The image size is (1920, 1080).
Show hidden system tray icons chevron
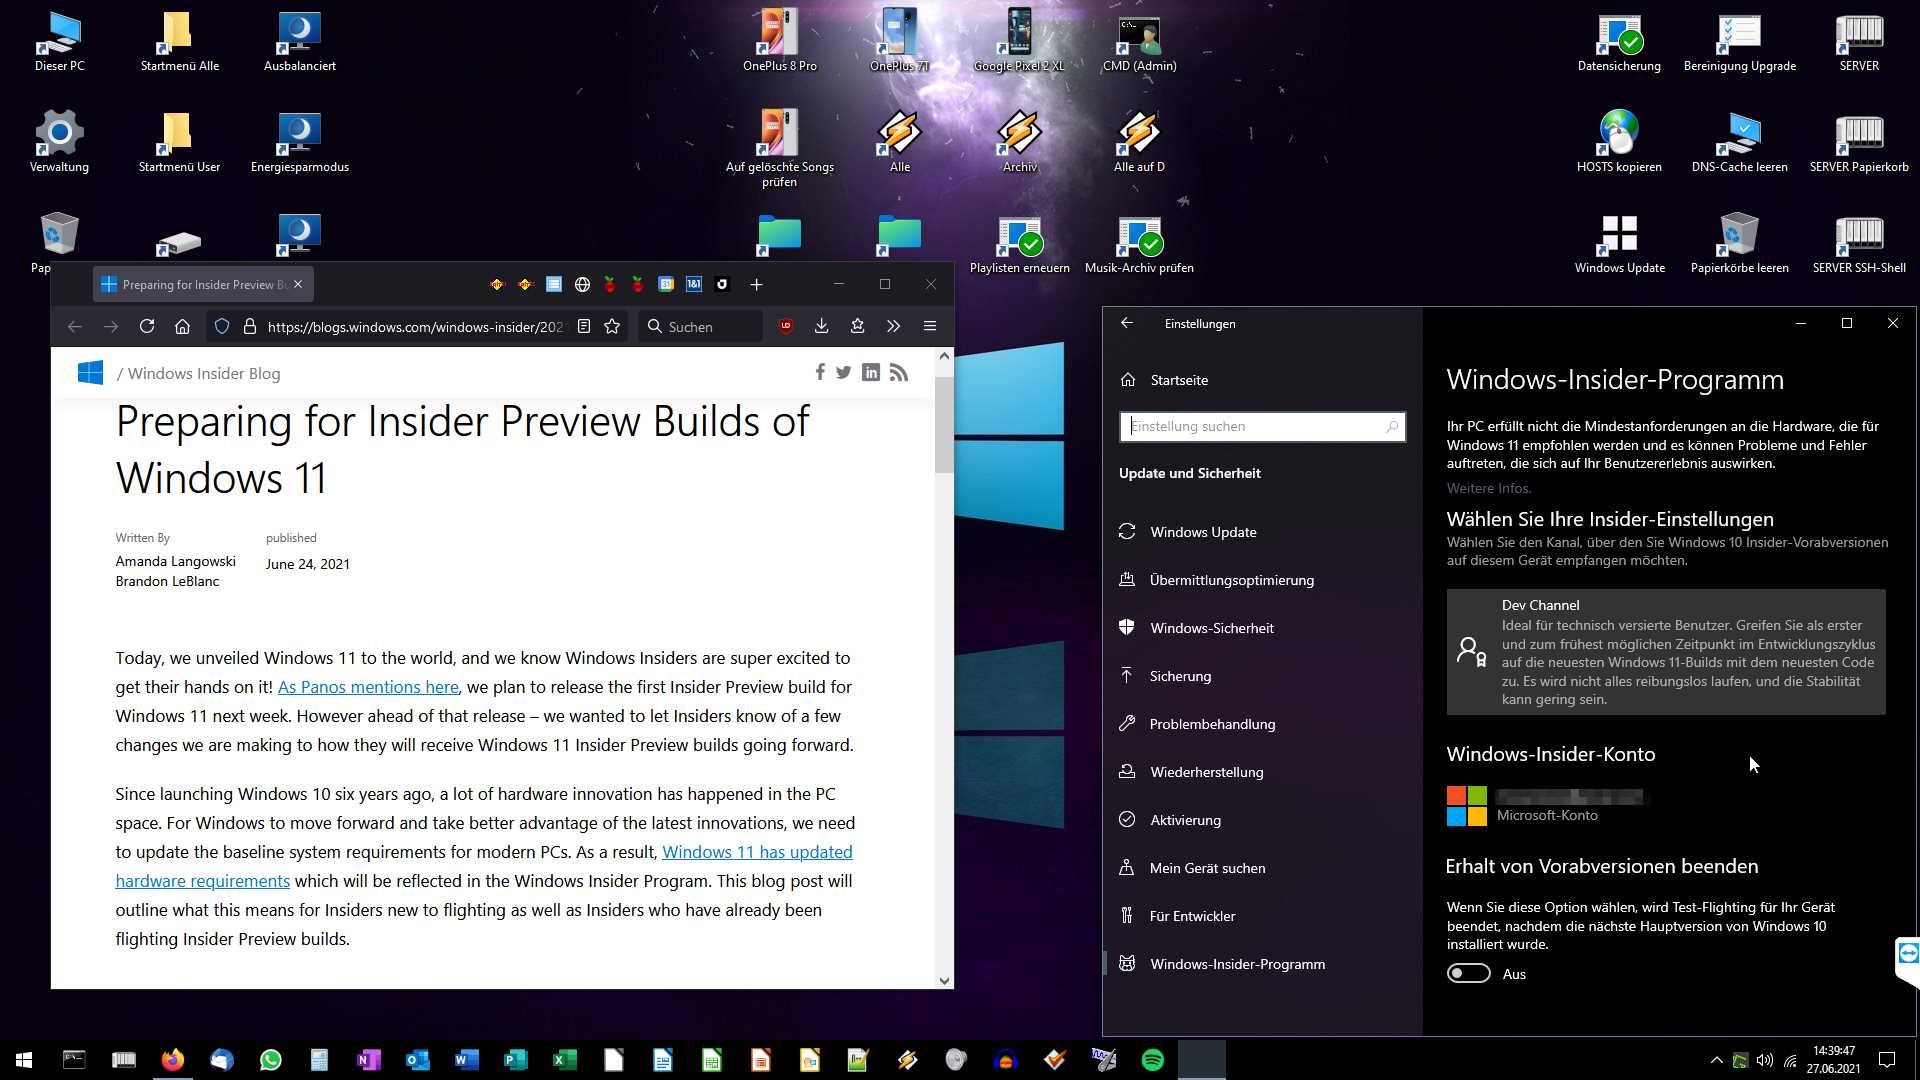[1716, 1060]
